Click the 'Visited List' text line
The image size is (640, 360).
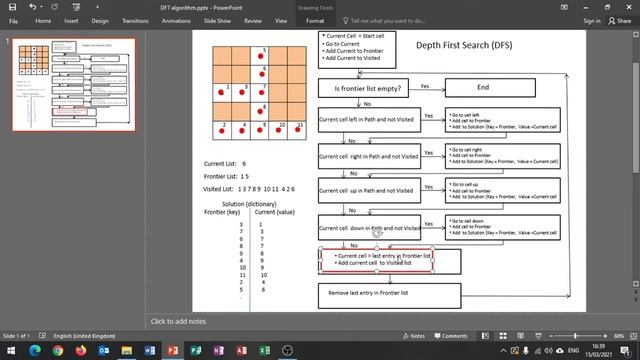[x=249, y=189]
